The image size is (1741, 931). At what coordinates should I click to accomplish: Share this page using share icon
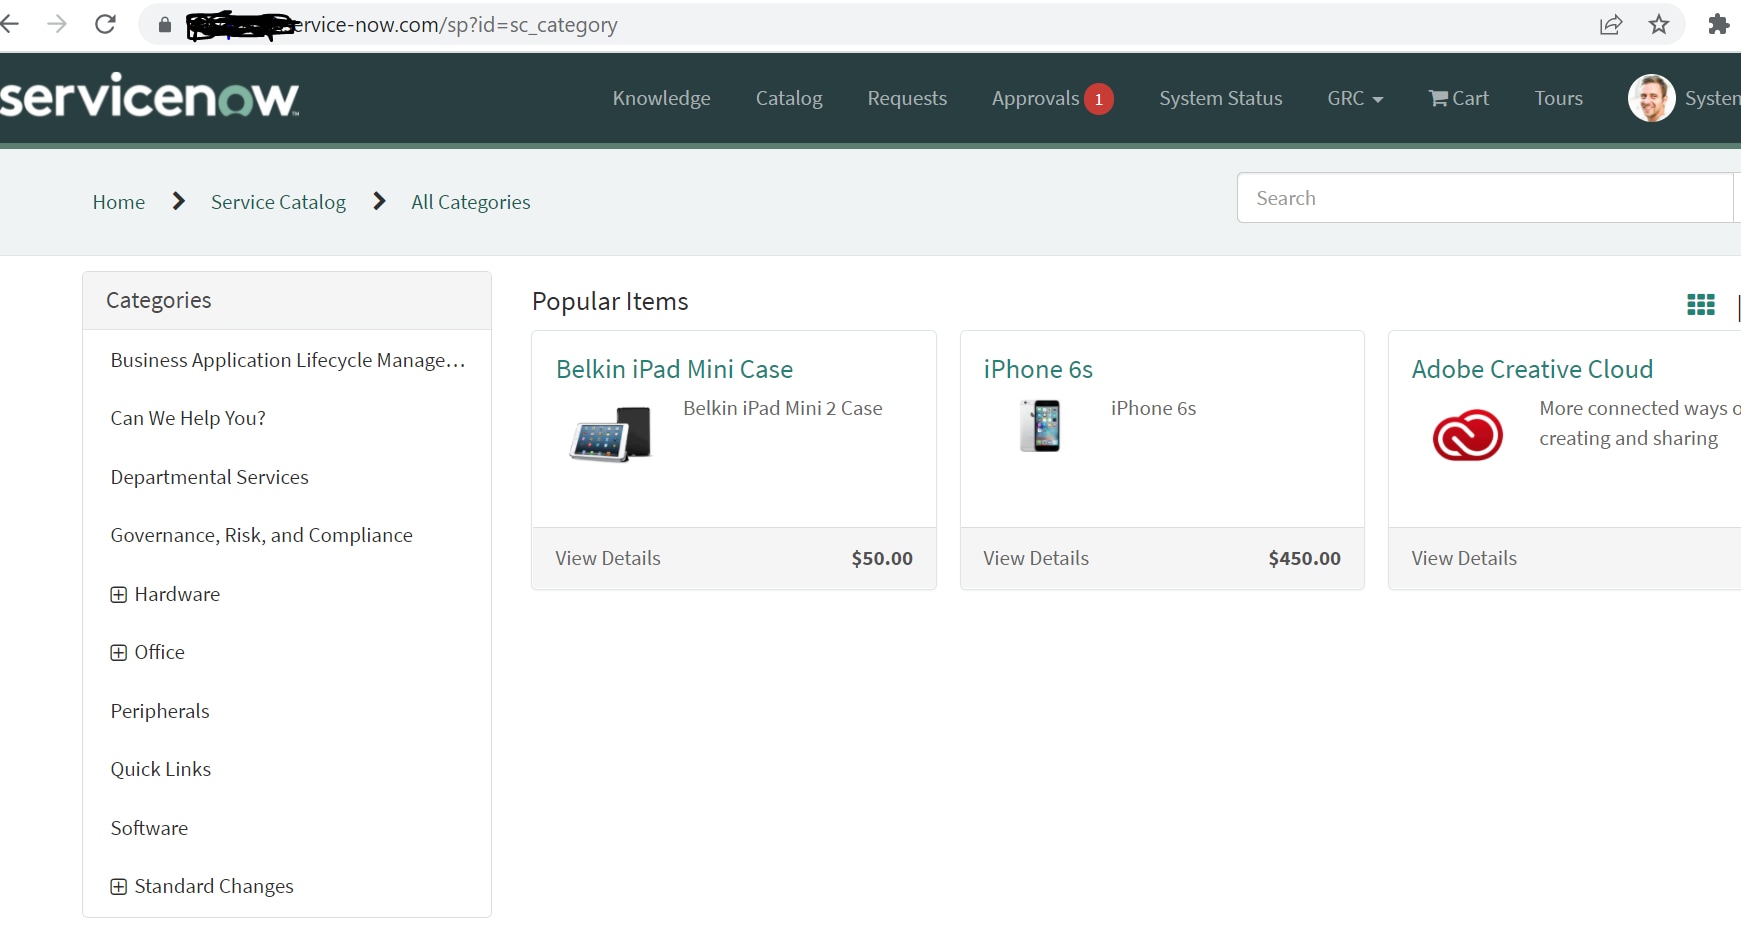(x=1611, y=25)
